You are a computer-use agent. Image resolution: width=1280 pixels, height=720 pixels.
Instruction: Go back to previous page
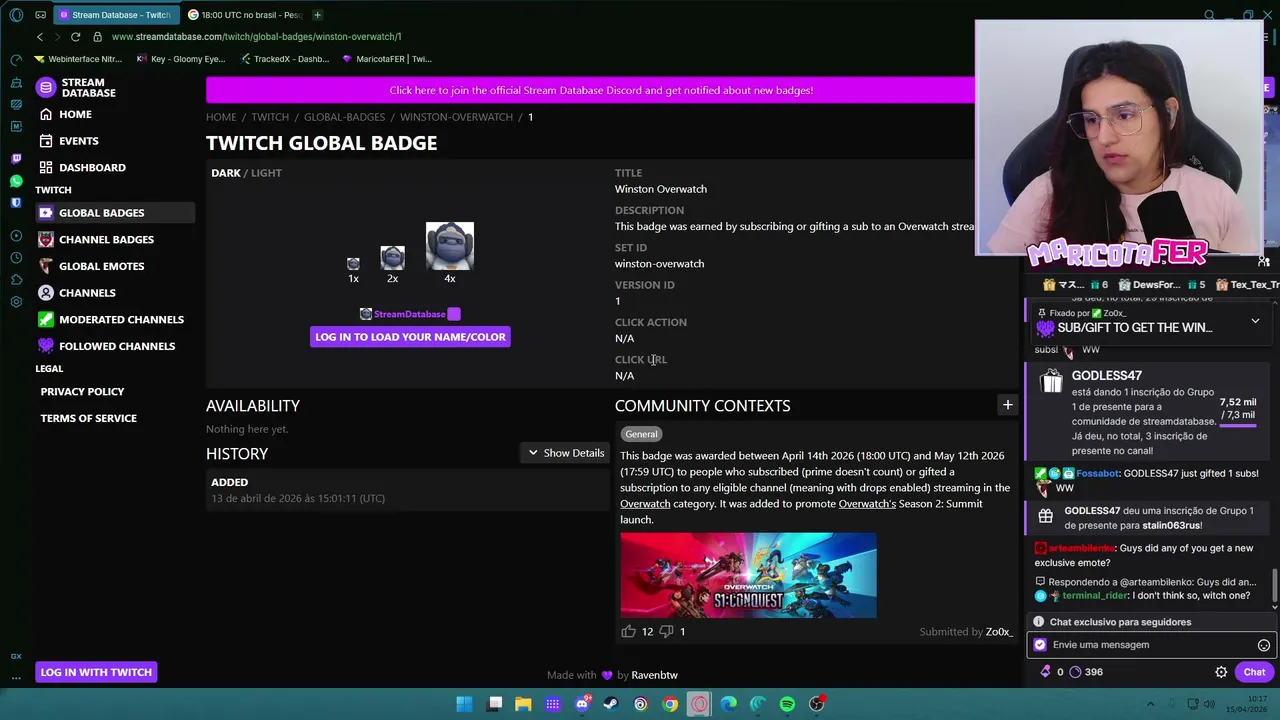40,37
